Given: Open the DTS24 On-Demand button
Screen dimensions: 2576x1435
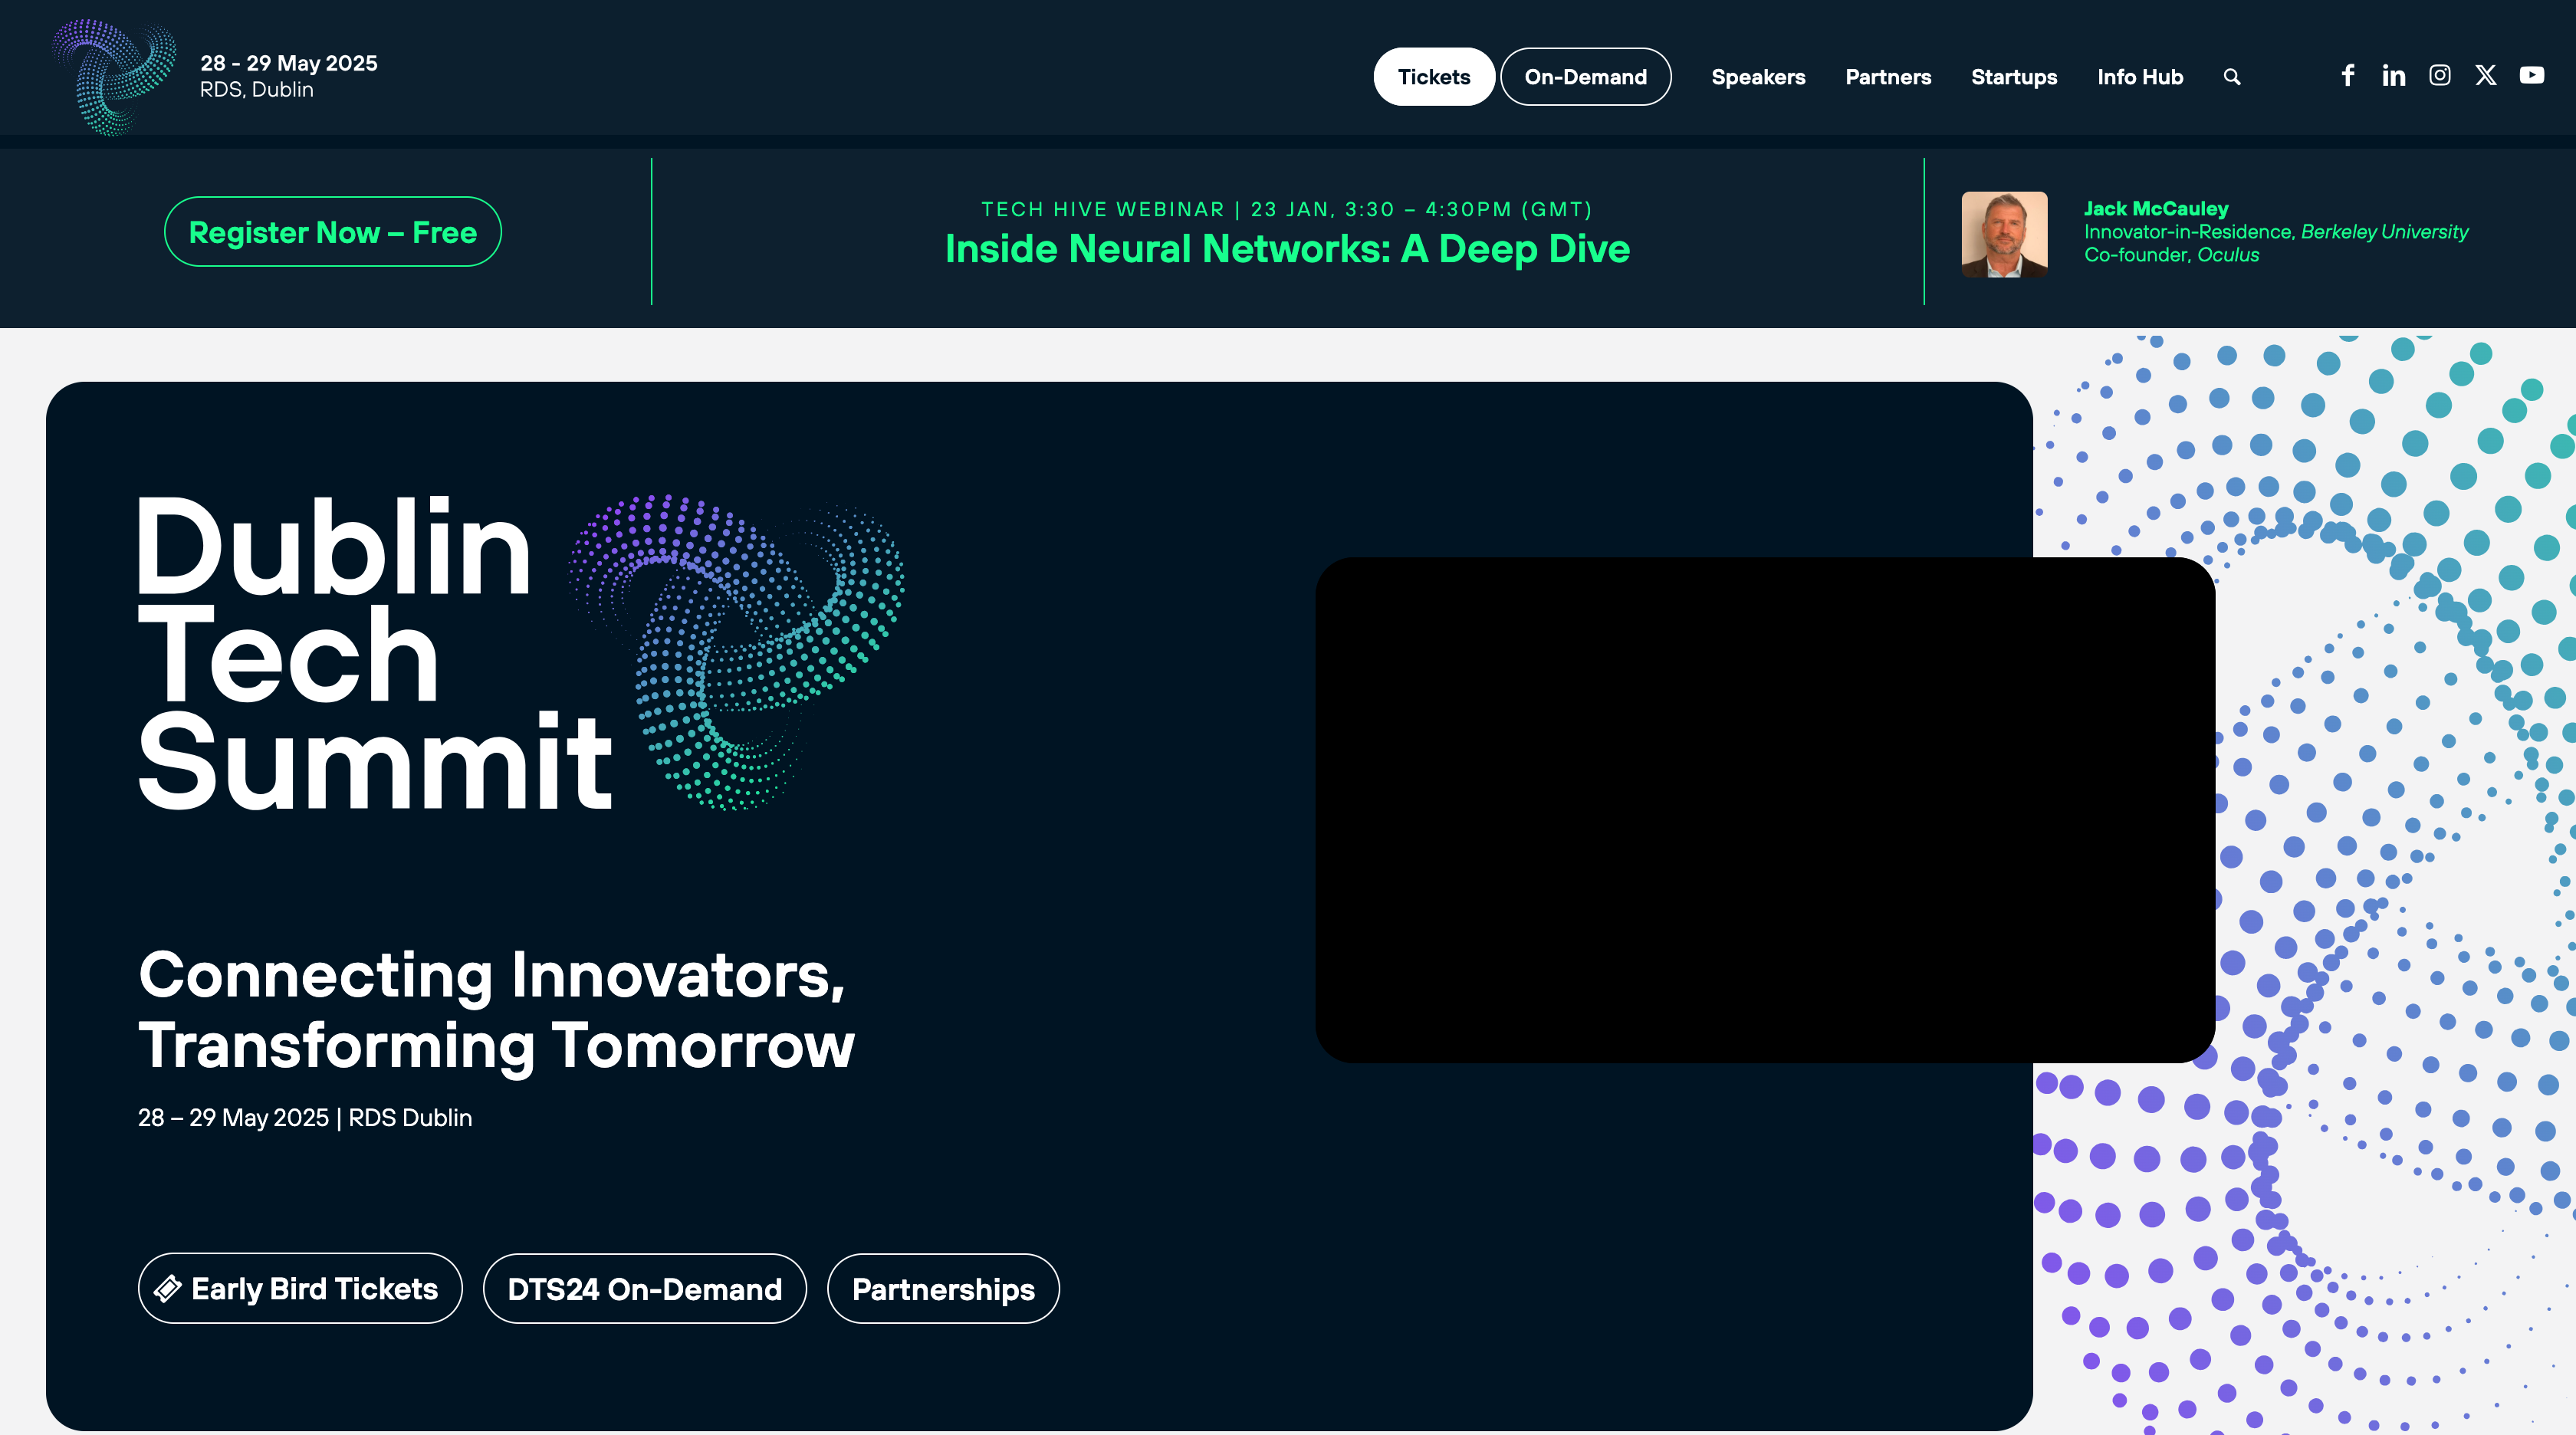Looking at the screenshot, I should (644, 1288).
